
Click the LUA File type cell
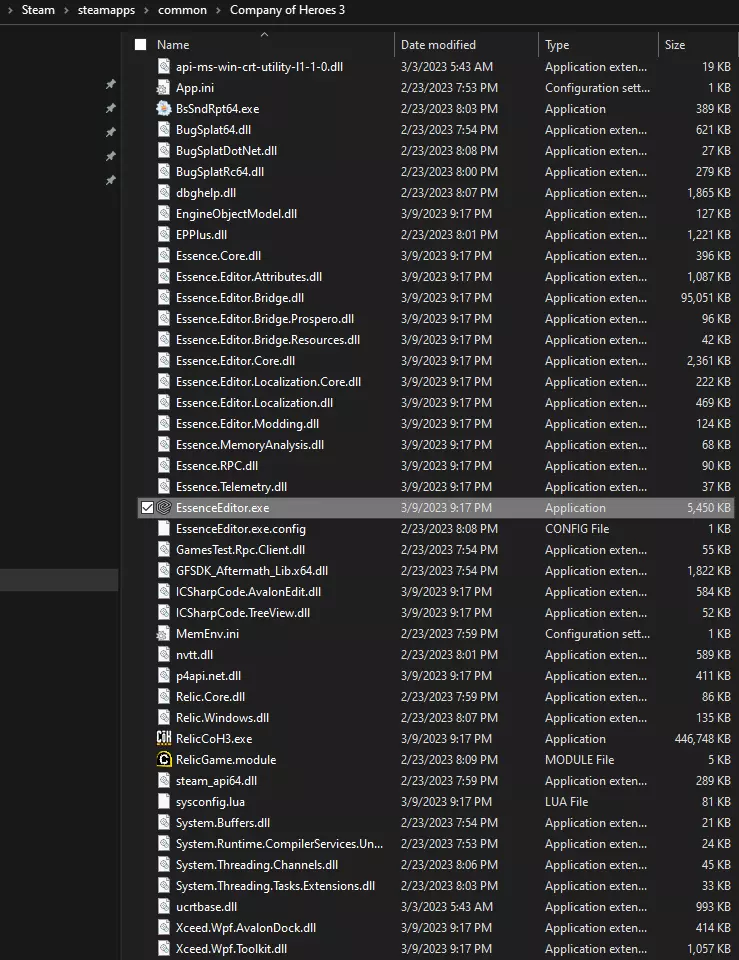coord(566,801)
